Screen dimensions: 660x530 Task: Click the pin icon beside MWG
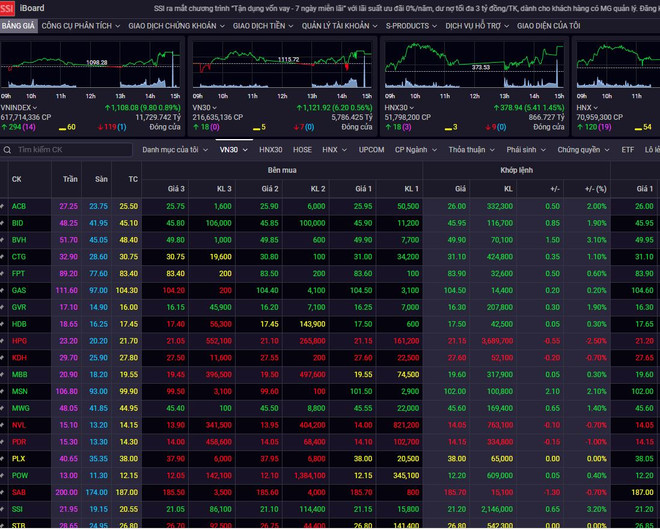click(3, 408)
